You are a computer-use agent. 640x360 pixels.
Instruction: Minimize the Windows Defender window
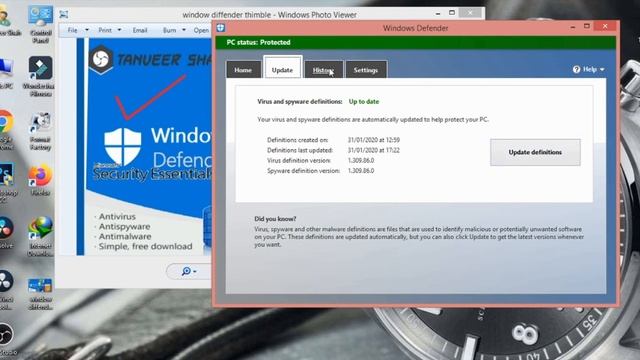point(573,27)
